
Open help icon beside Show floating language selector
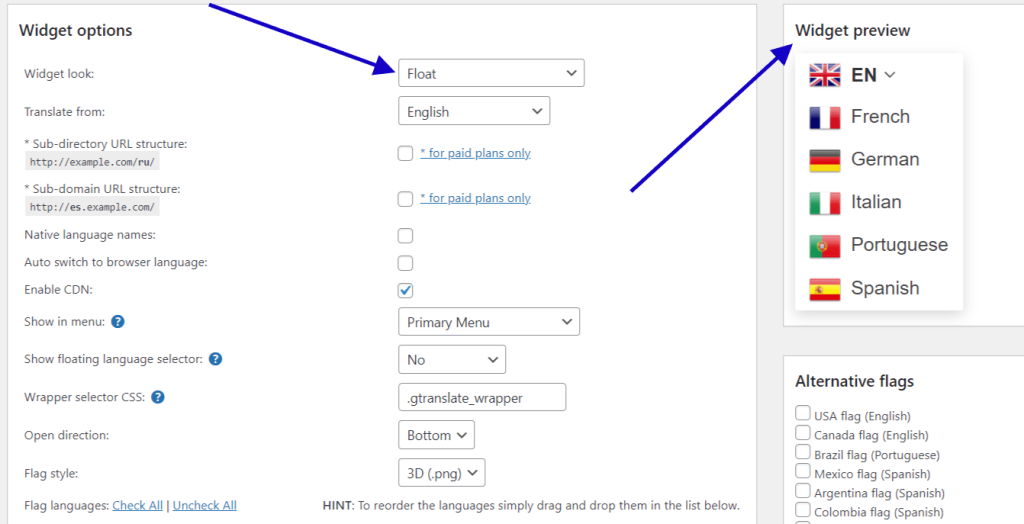pos(216,359)
